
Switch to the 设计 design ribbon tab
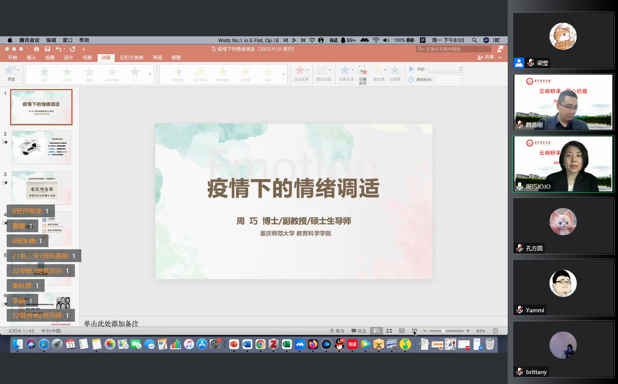pyautogui.click(x=69, y=58)
